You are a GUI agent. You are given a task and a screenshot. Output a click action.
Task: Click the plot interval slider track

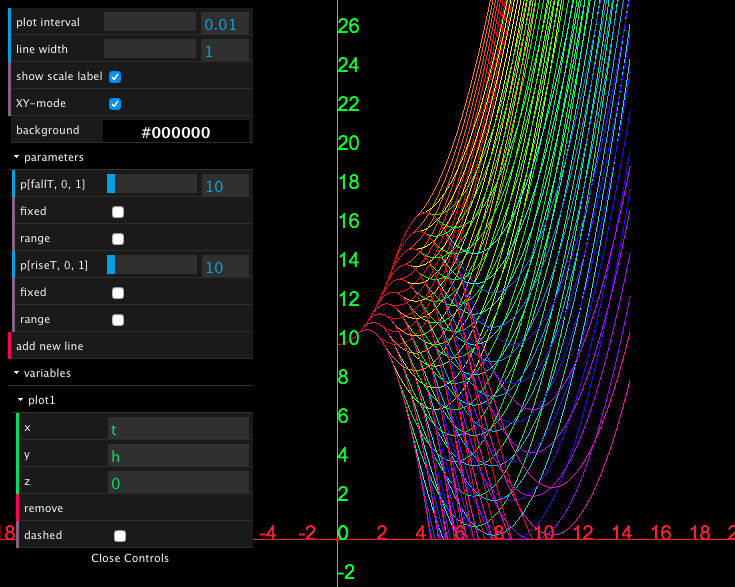(x=150, y=22)
